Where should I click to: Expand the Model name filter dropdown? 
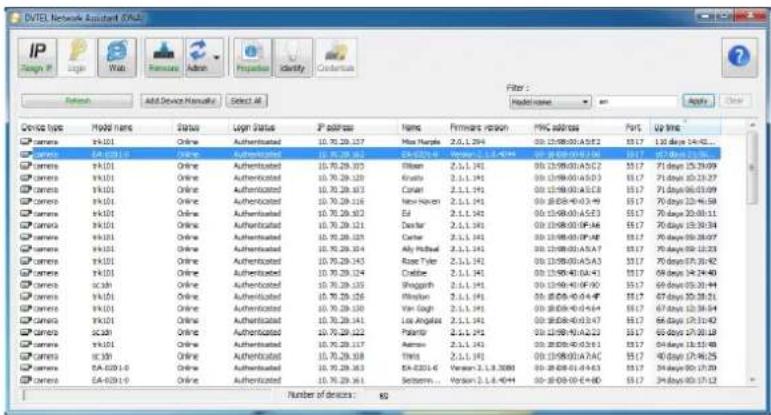pos(585,102)
